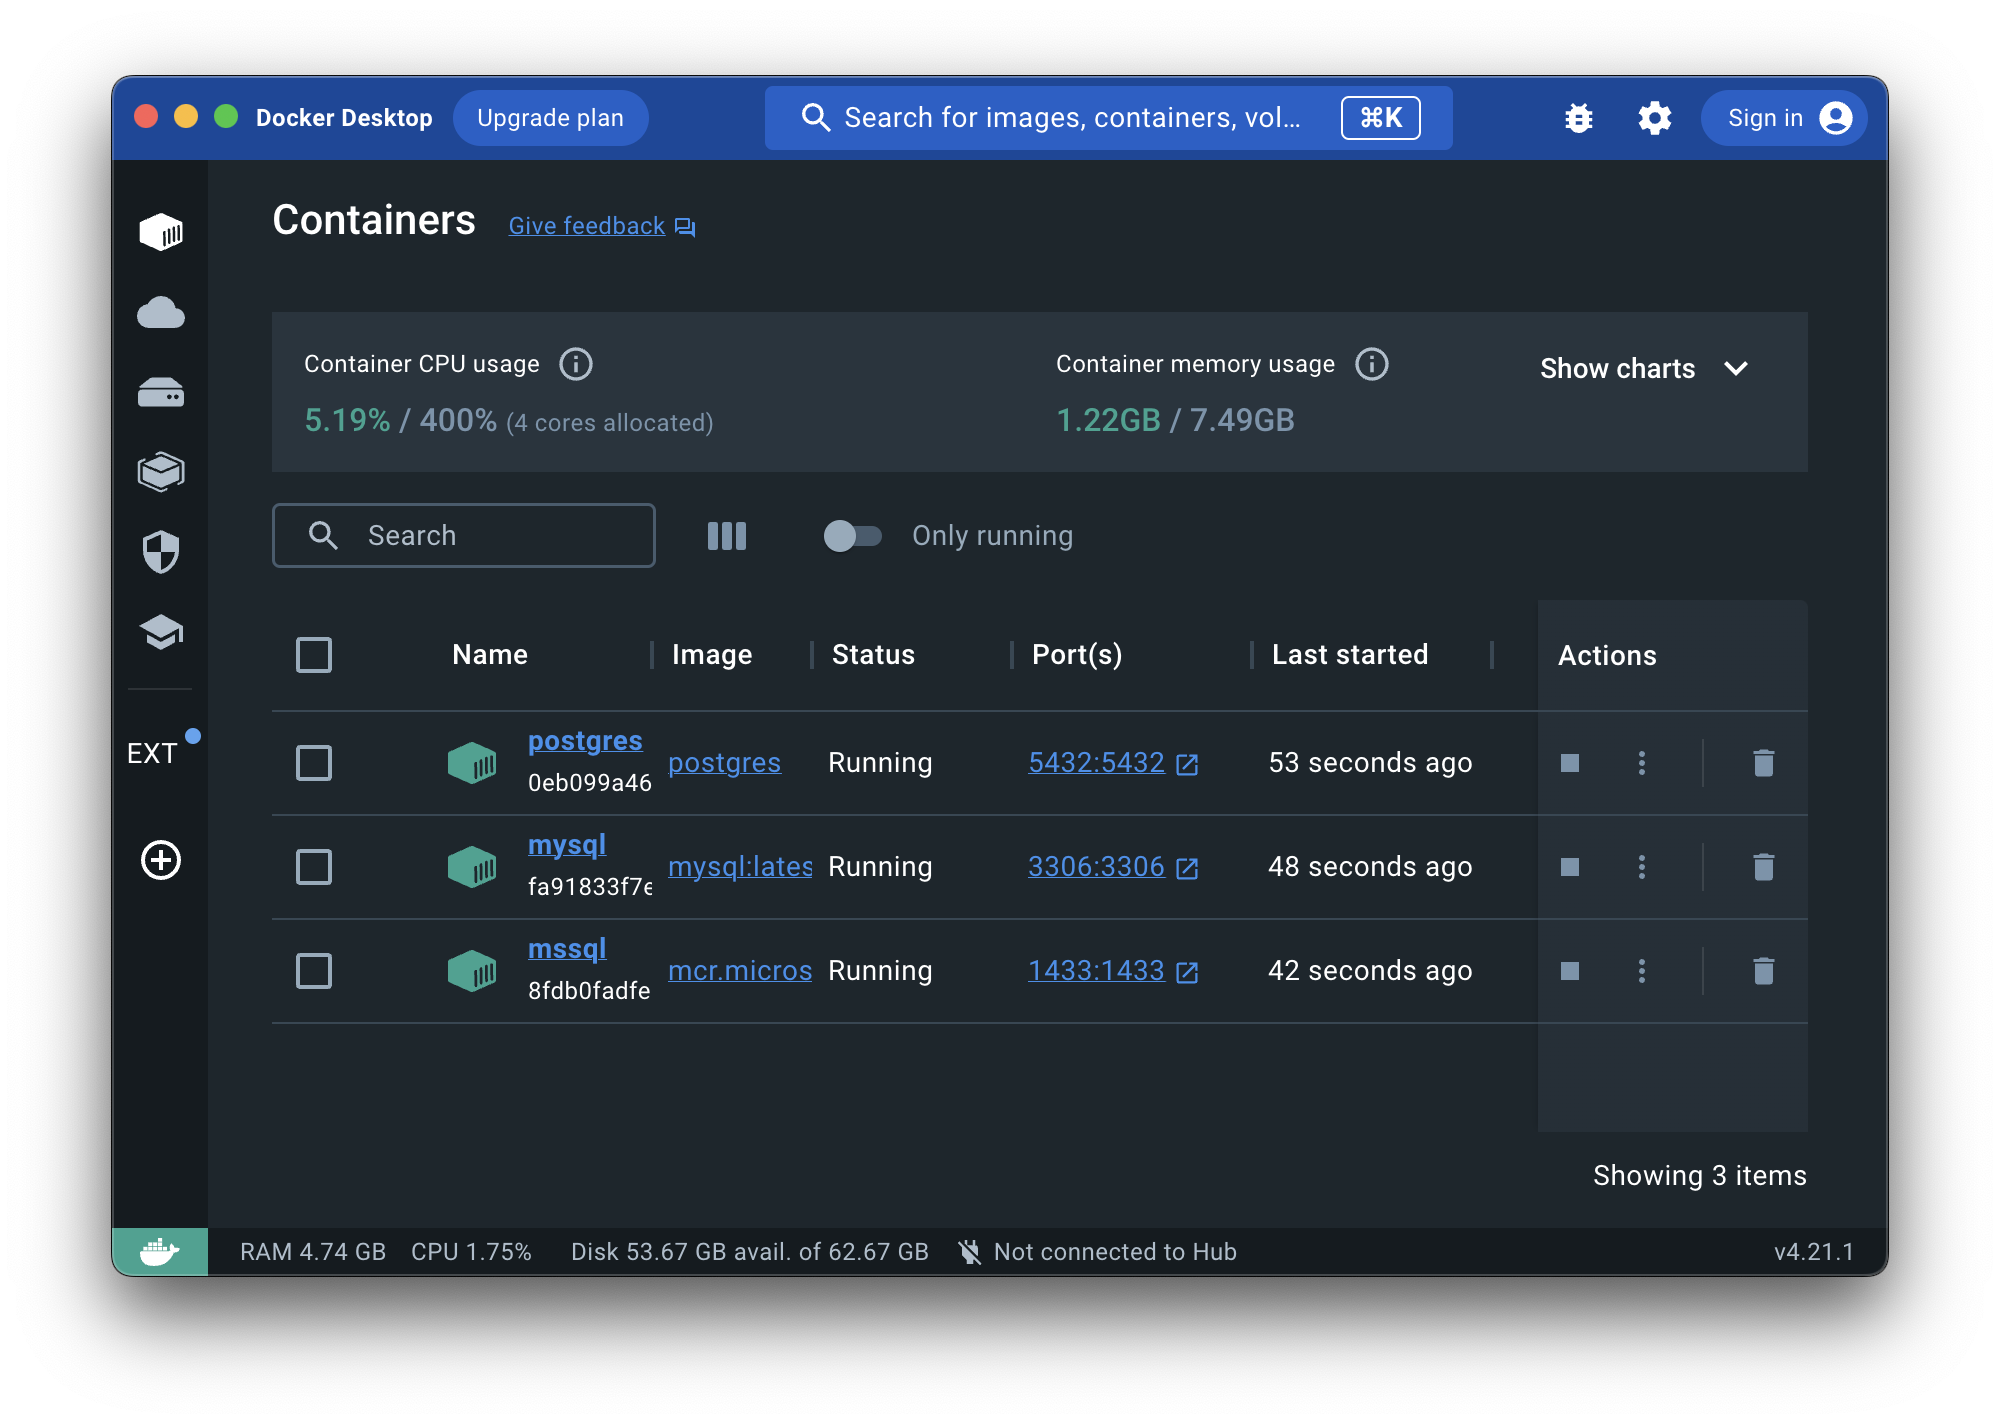Open Docker Desktop settings gear

pos(1653,117)
